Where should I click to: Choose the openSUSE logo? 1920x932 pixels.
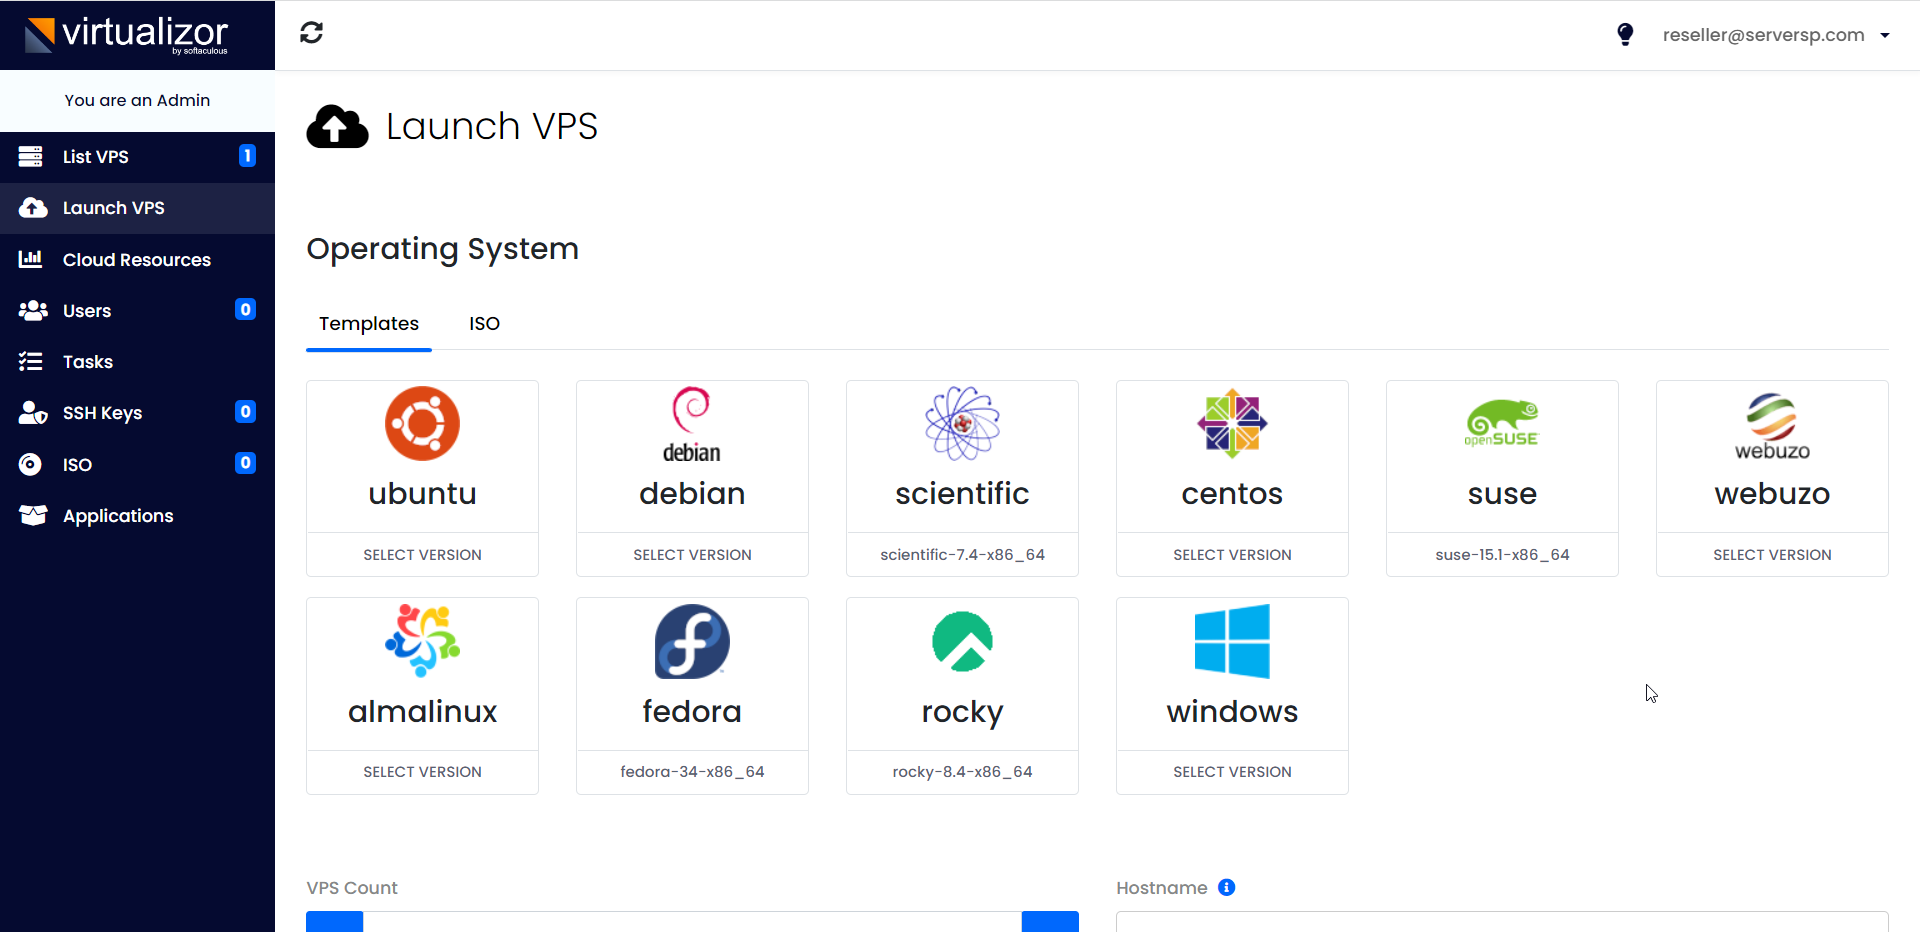tap(1502, 424)
